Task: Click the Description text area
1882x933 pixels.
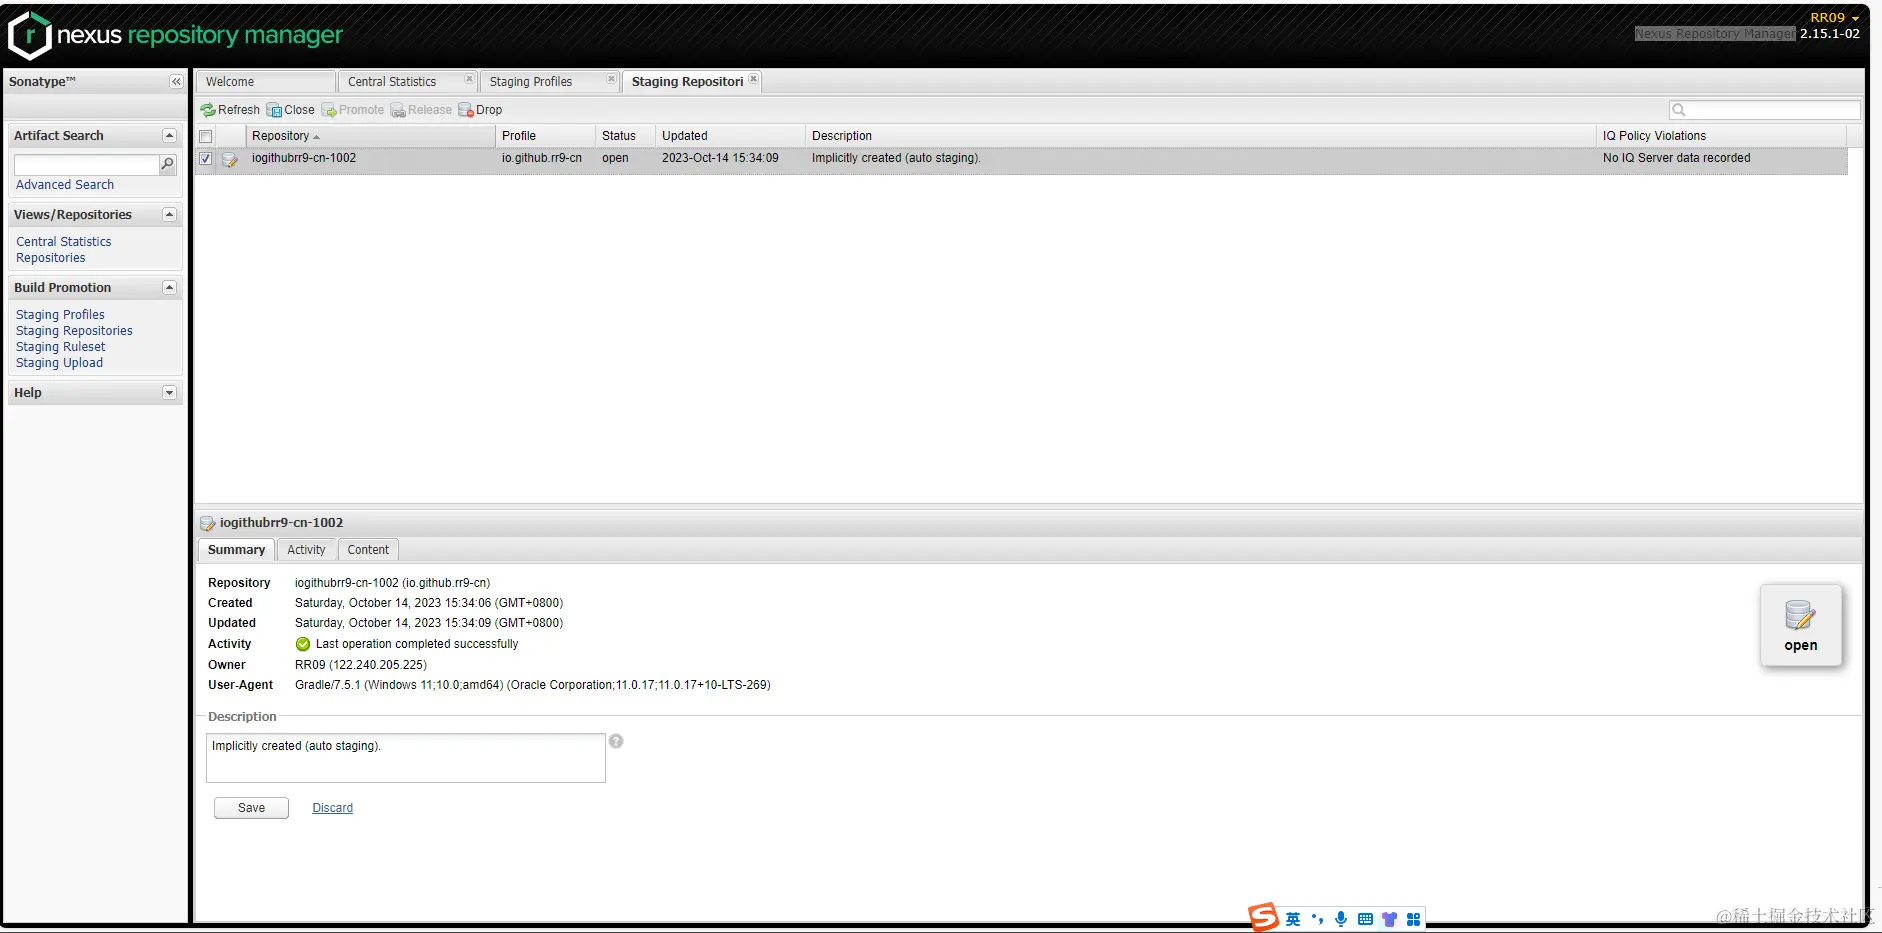Action: [x=406, y=758]
